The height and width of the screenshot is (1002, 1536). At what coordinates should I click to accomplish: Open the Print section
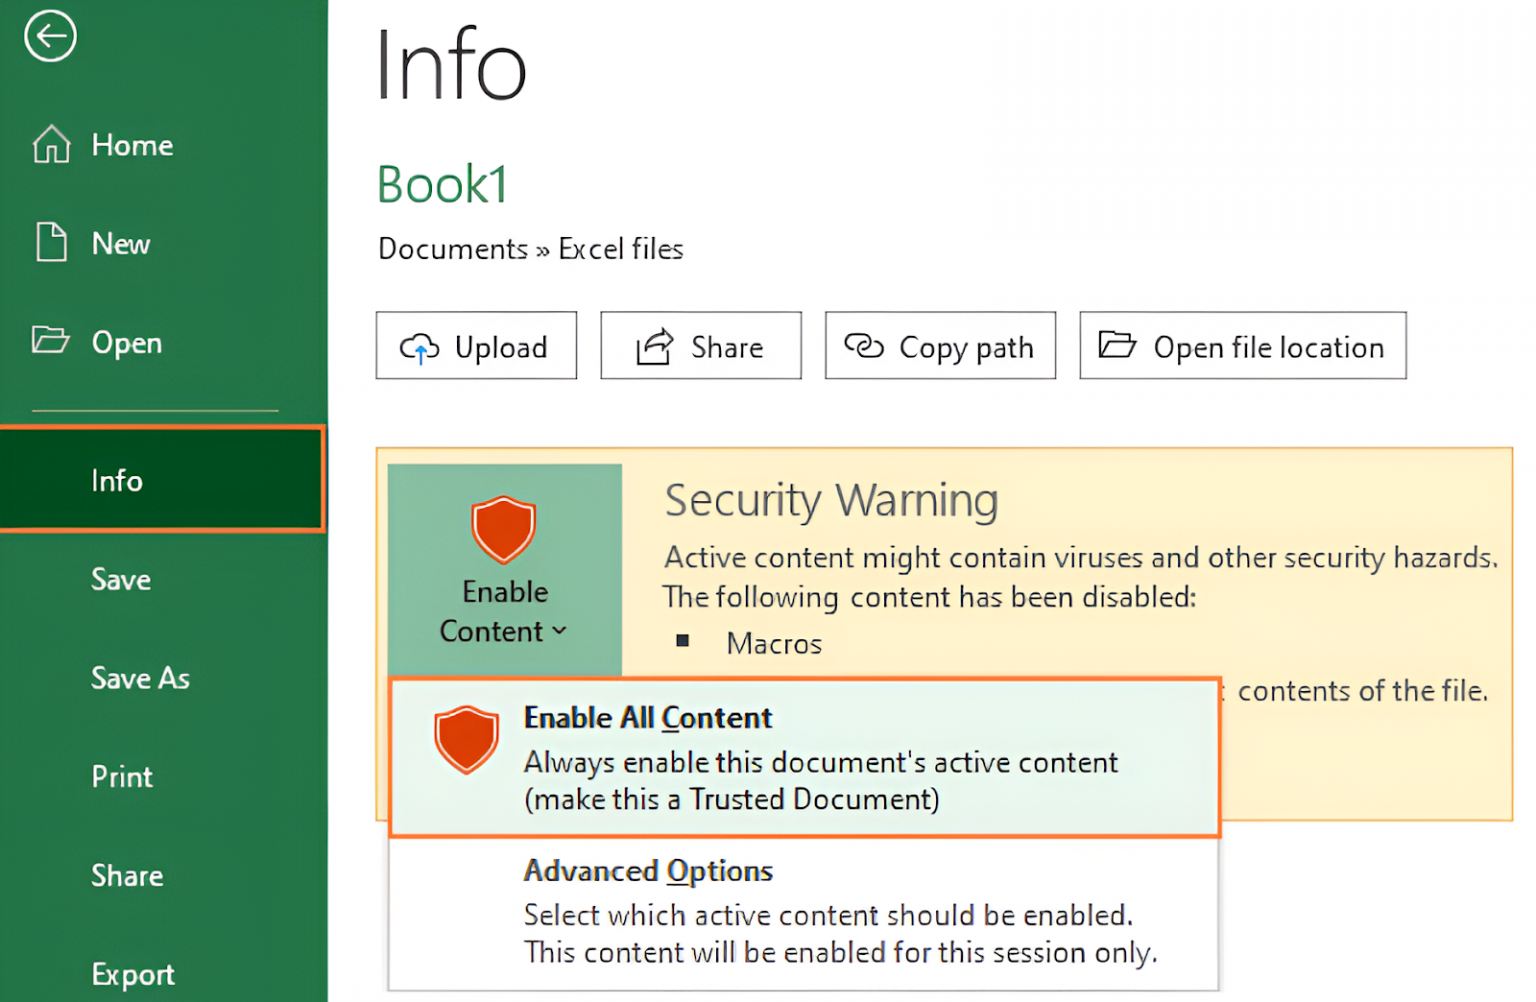121,776
